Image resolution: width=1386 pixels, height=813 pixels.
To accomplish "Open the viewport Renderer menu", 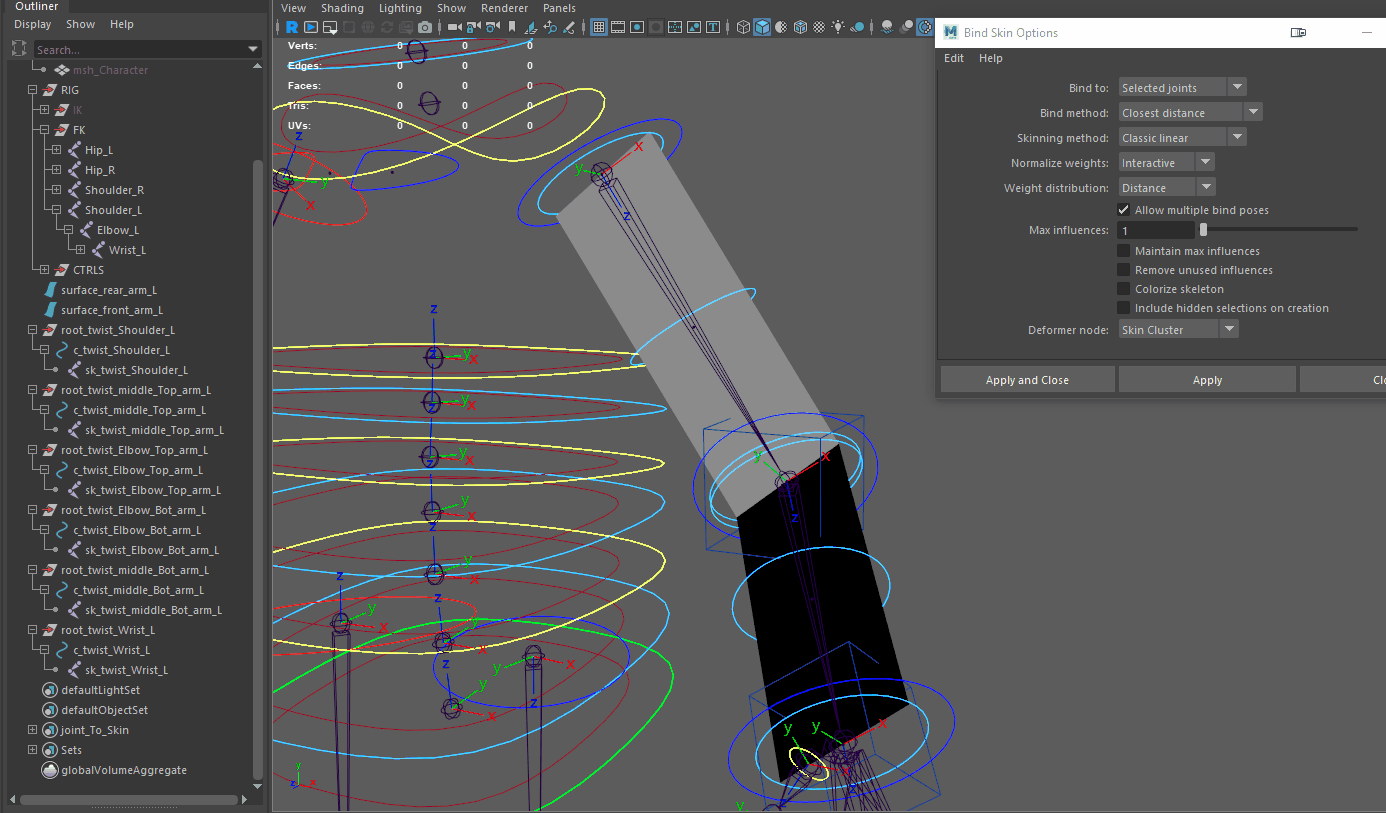I will (504, 8).
